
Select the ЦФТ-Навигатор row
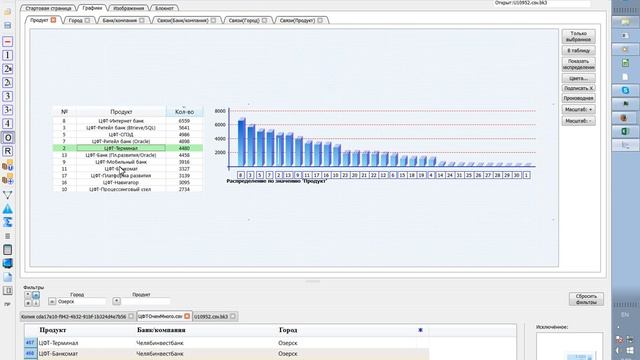point(128,182)
